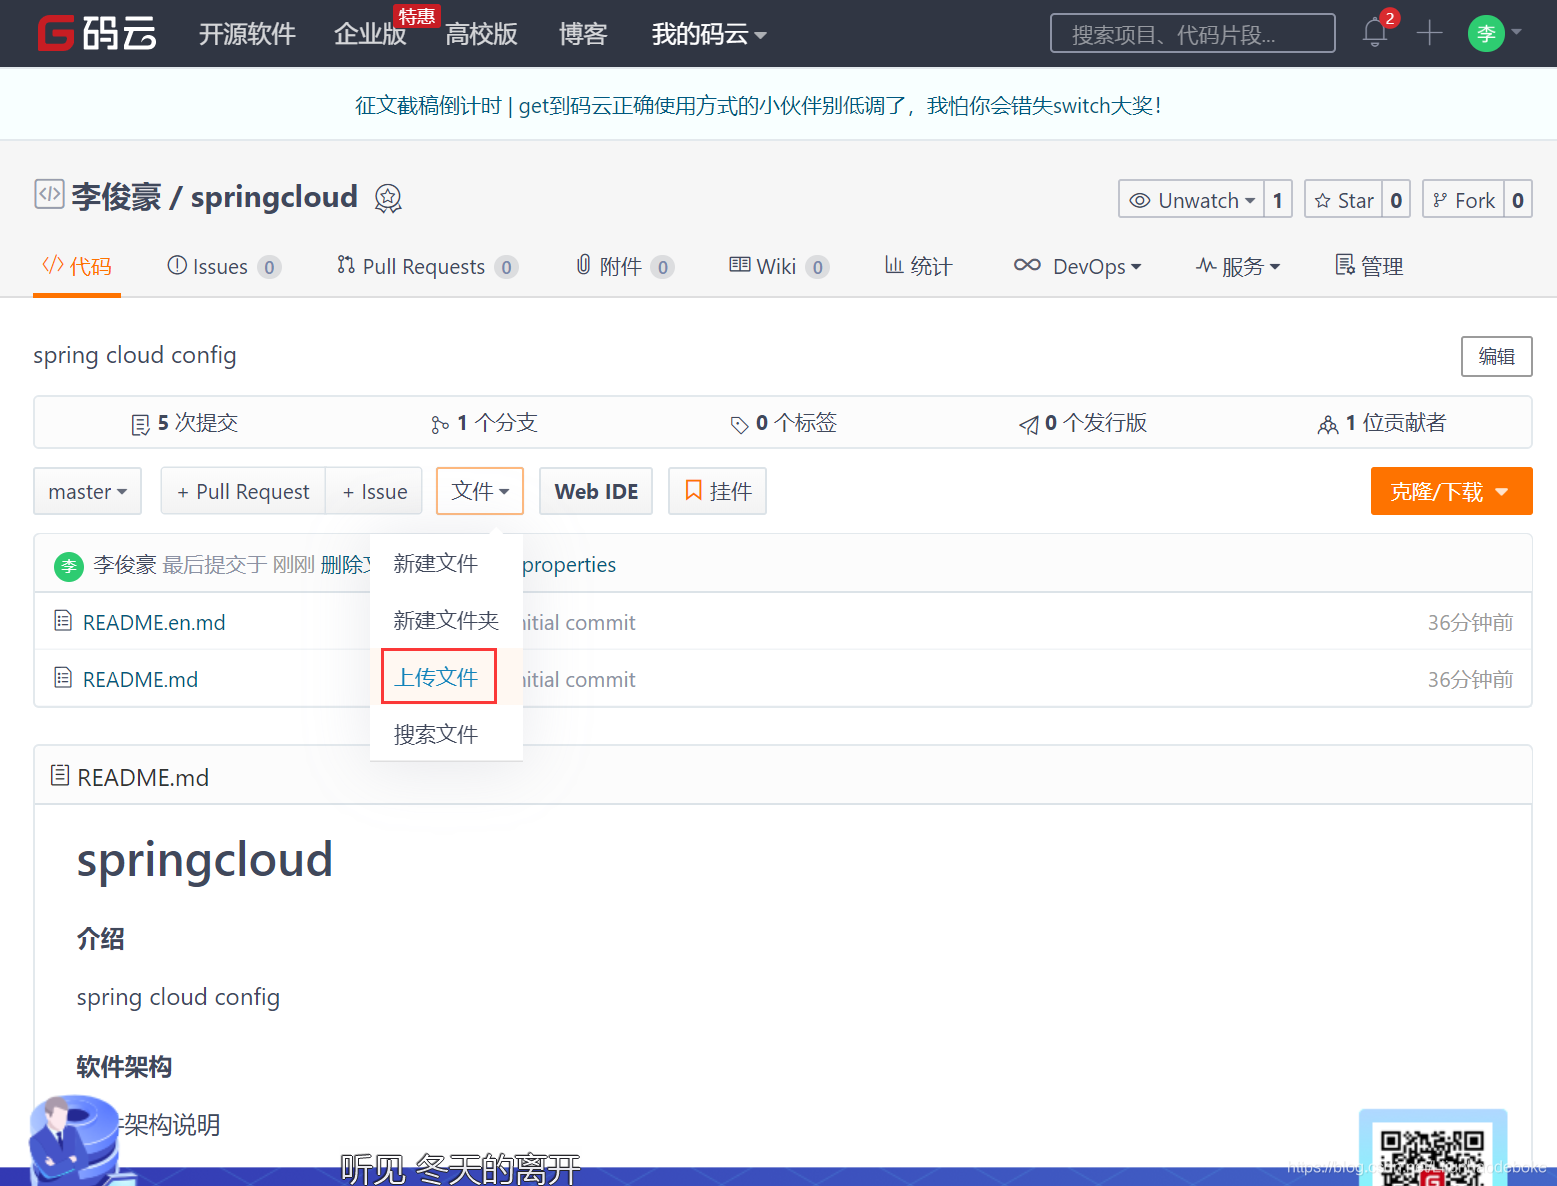Open the 统计 statistics tab
This screenshot has width=1557, height=1186.
[x=918, y=266]
